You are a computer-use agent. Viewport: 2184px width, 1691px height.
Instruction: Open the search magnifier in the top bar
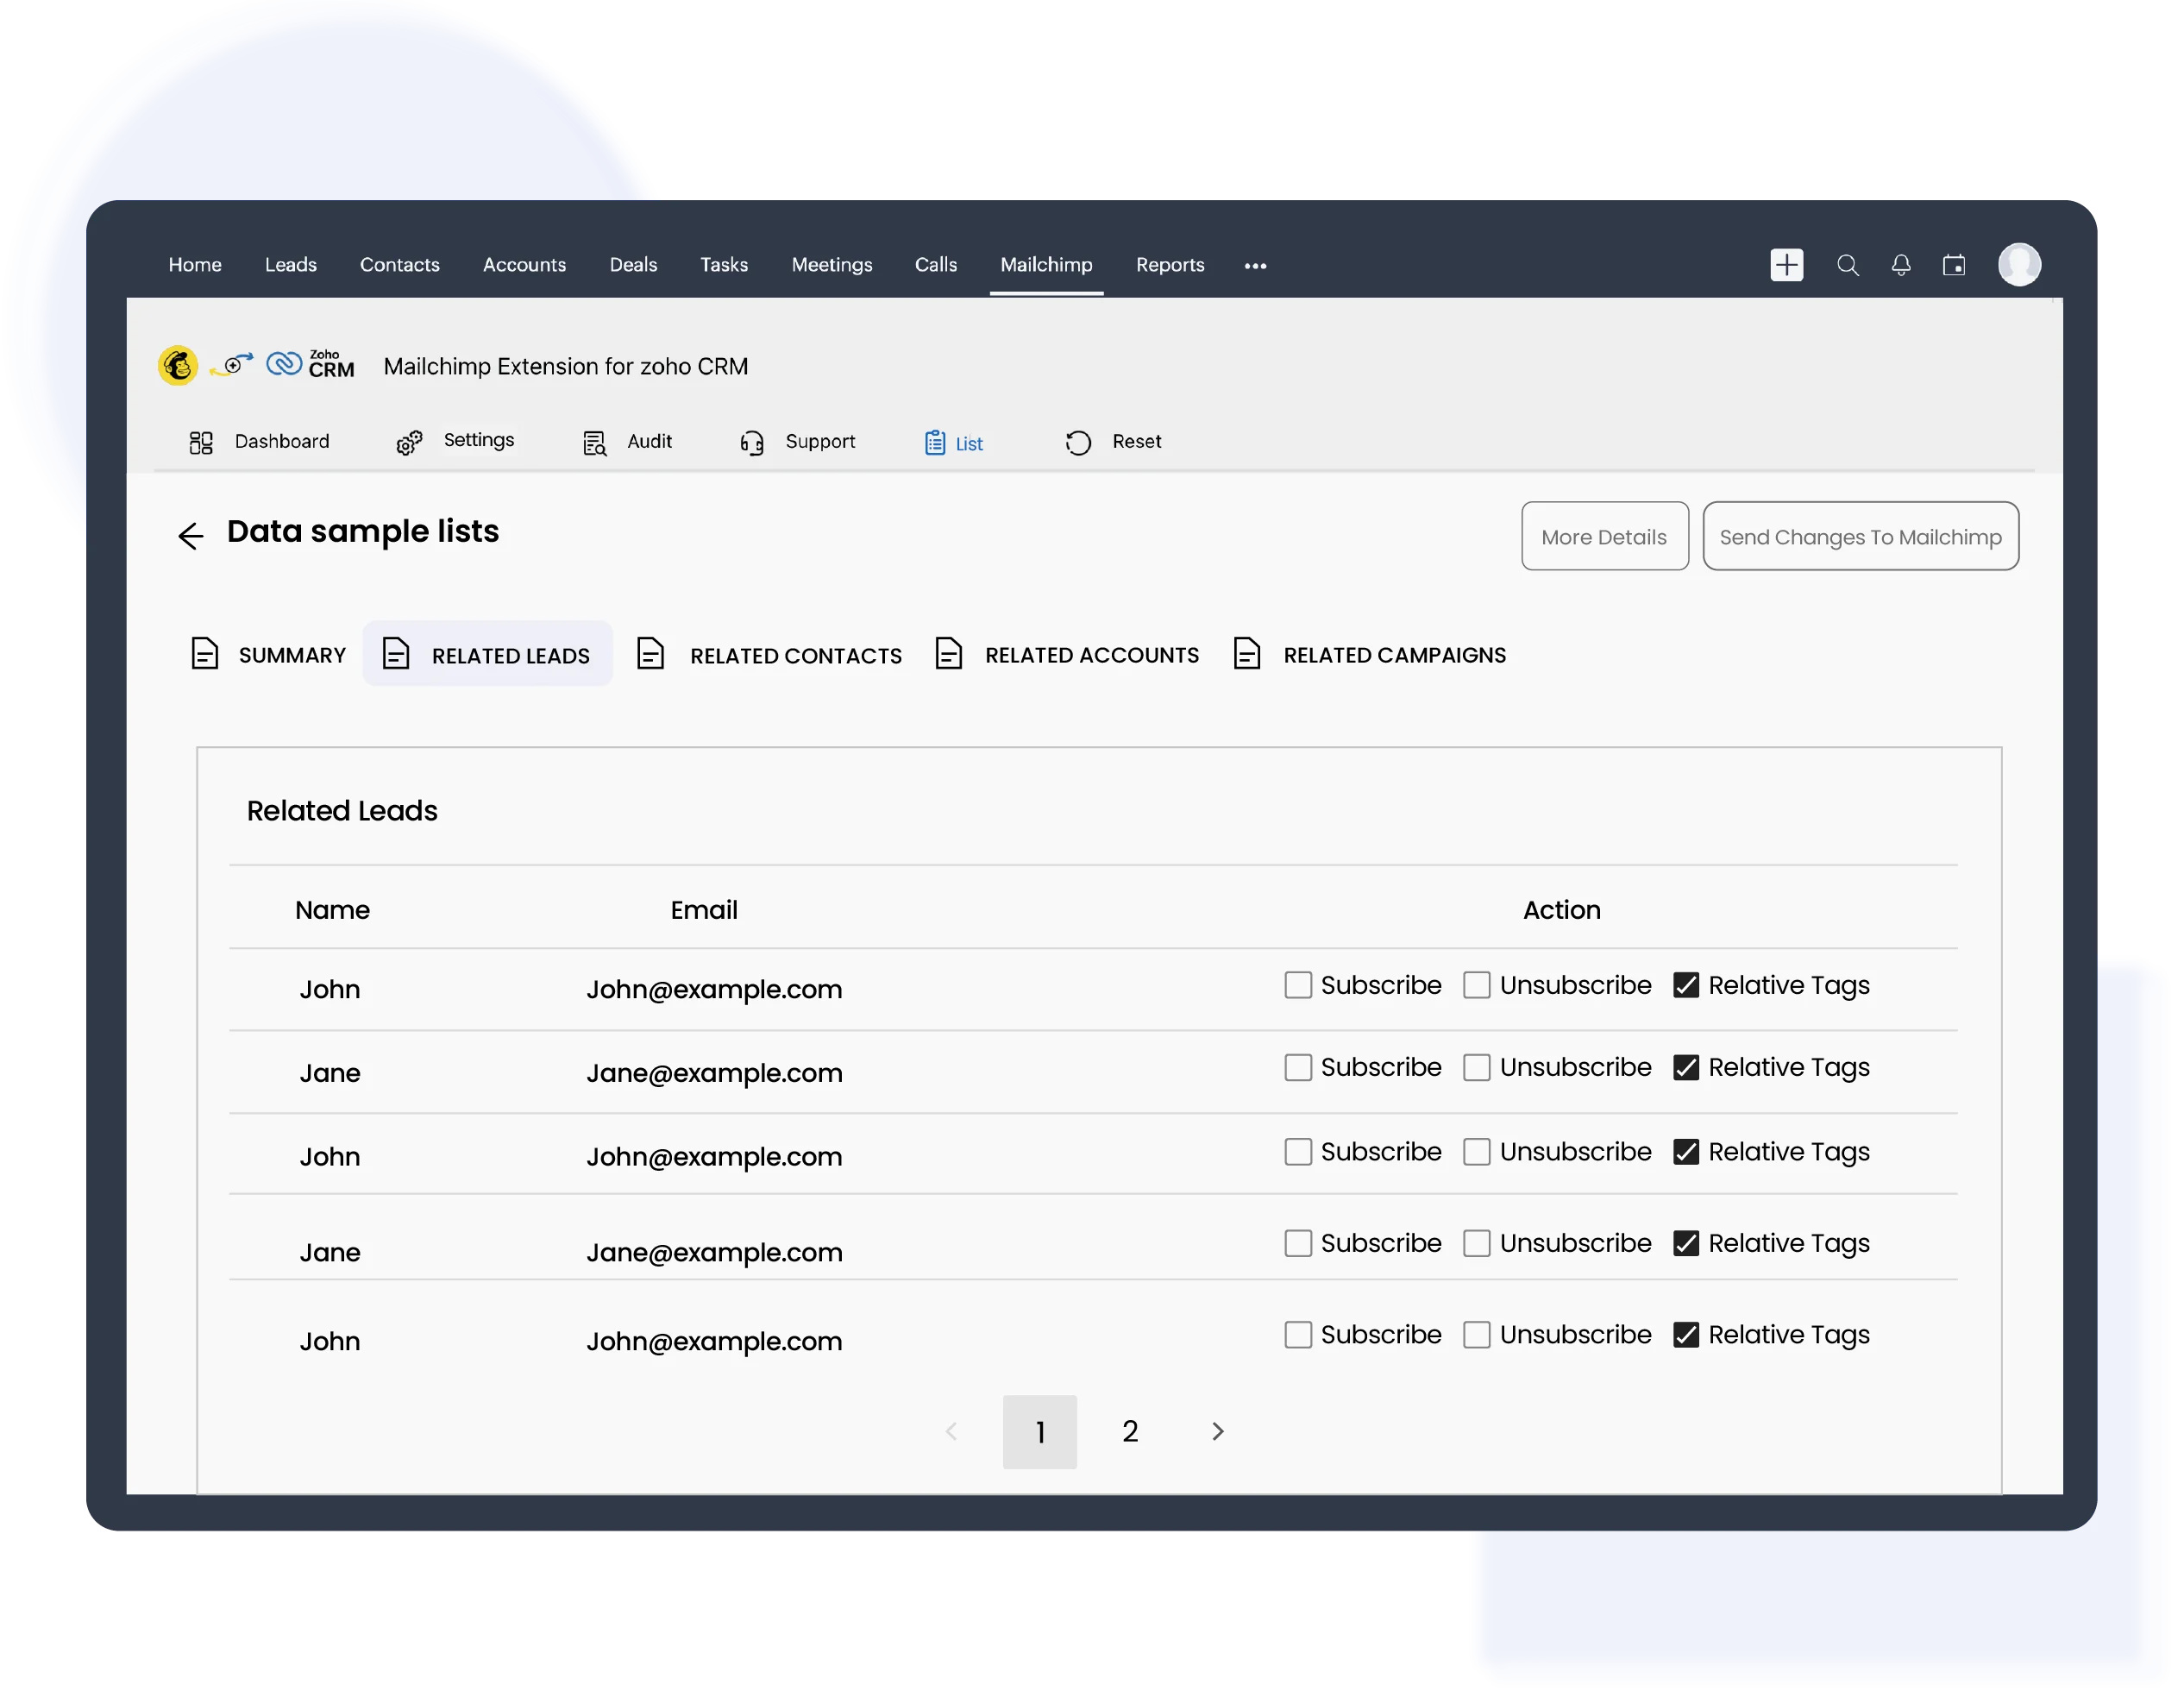[1848, 264]
